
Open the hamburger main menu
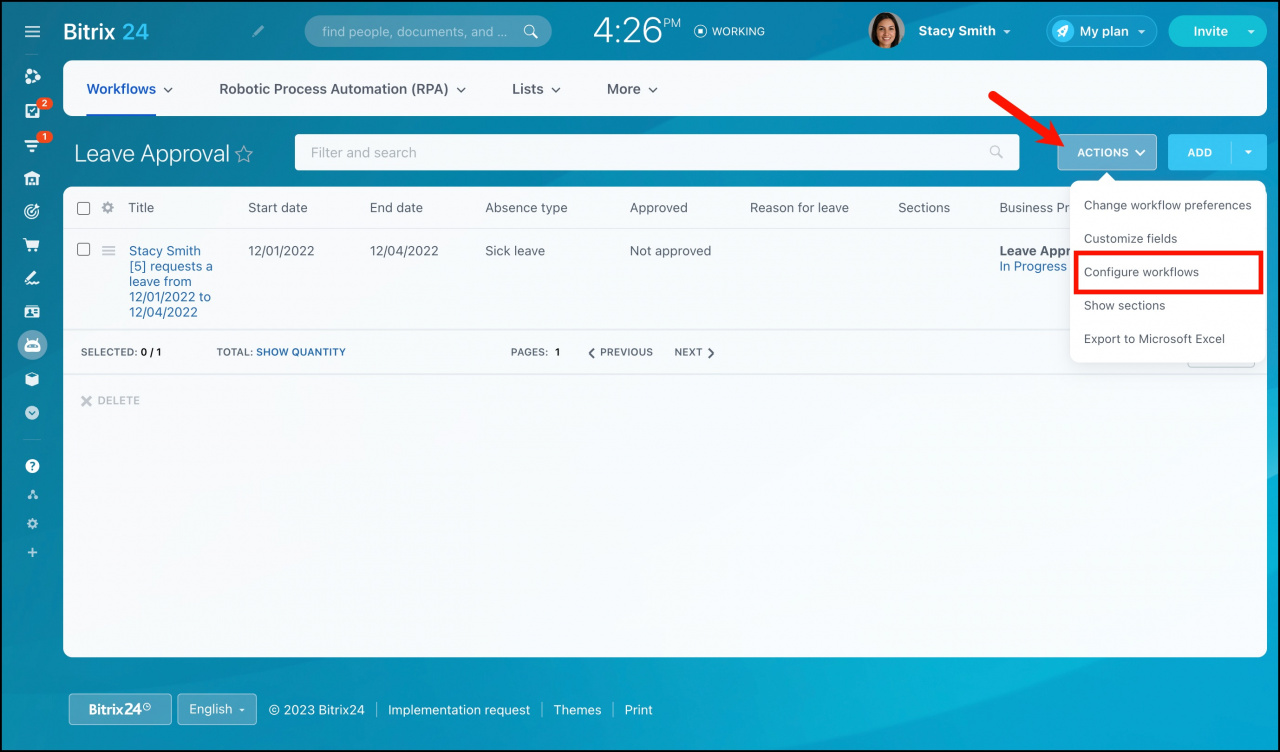tap(32, 32)
